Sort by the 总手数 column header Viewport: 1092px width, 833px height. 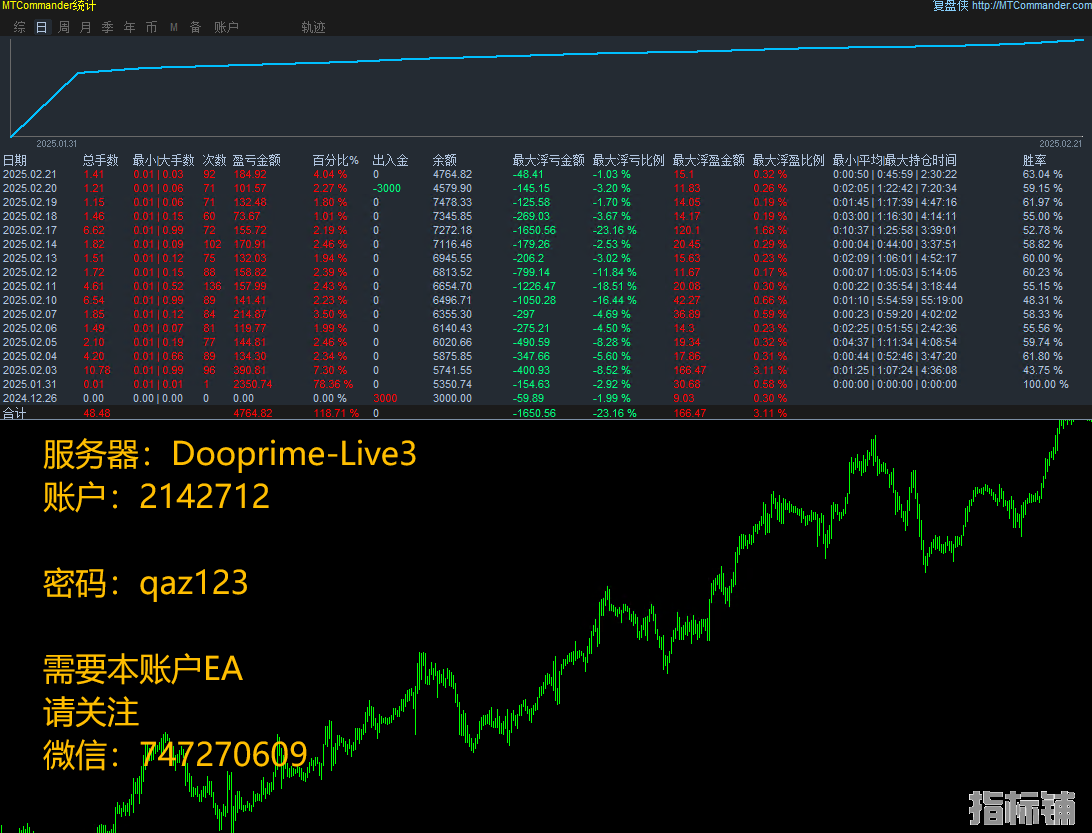(x=100, y=160)
